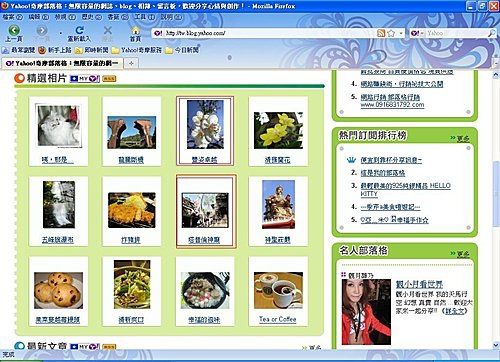
Task: Open the dessert bowl photo thumbnail
Action: coord(205,290)
